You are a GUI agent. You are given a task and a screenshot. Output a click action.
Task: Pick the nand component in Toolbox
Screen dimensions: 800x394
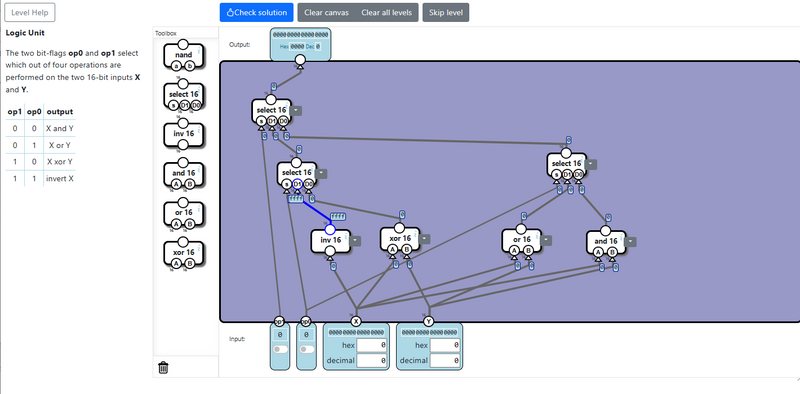tap(183, 55)
